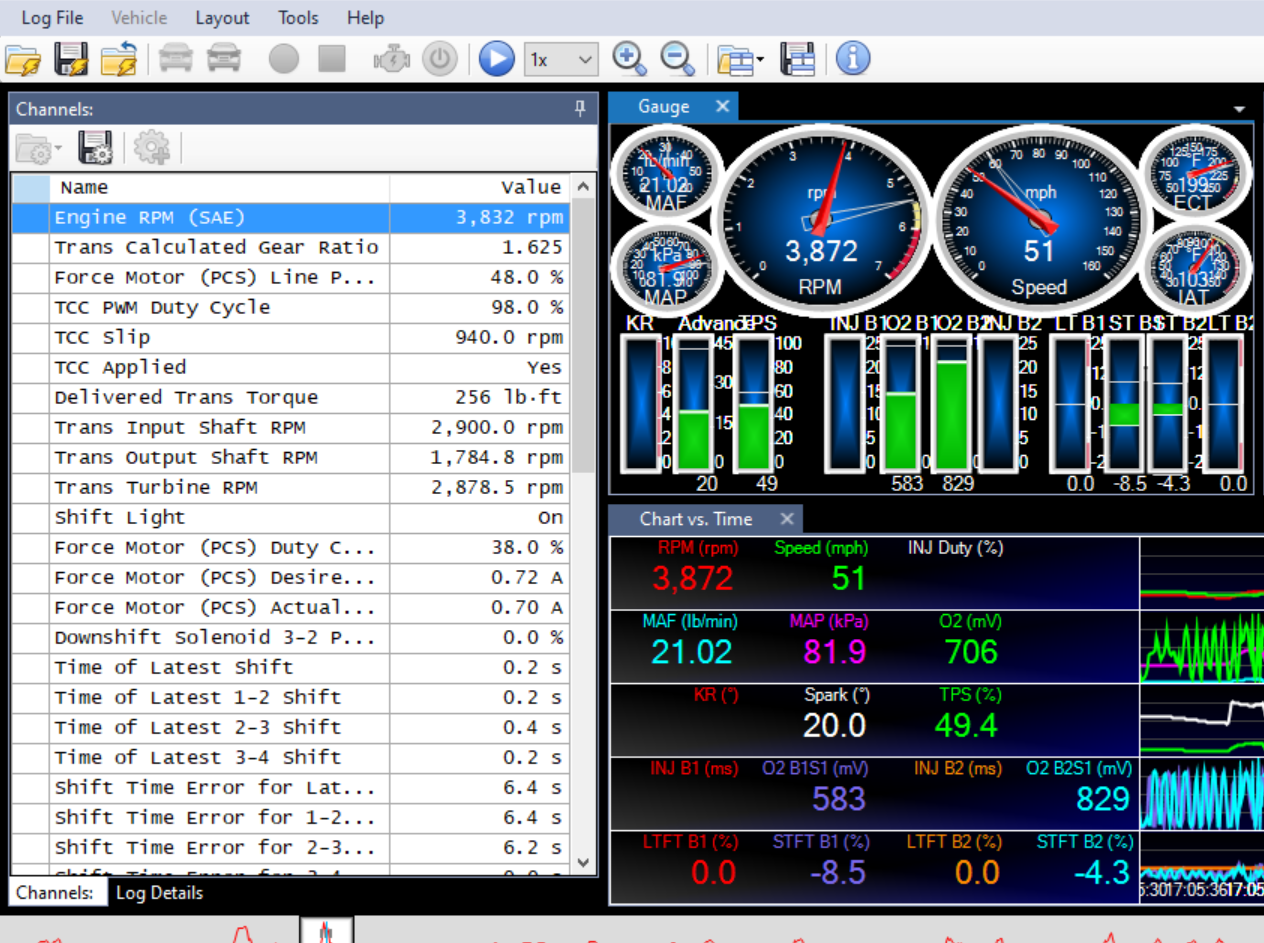View log file information

tap(851, 58)
